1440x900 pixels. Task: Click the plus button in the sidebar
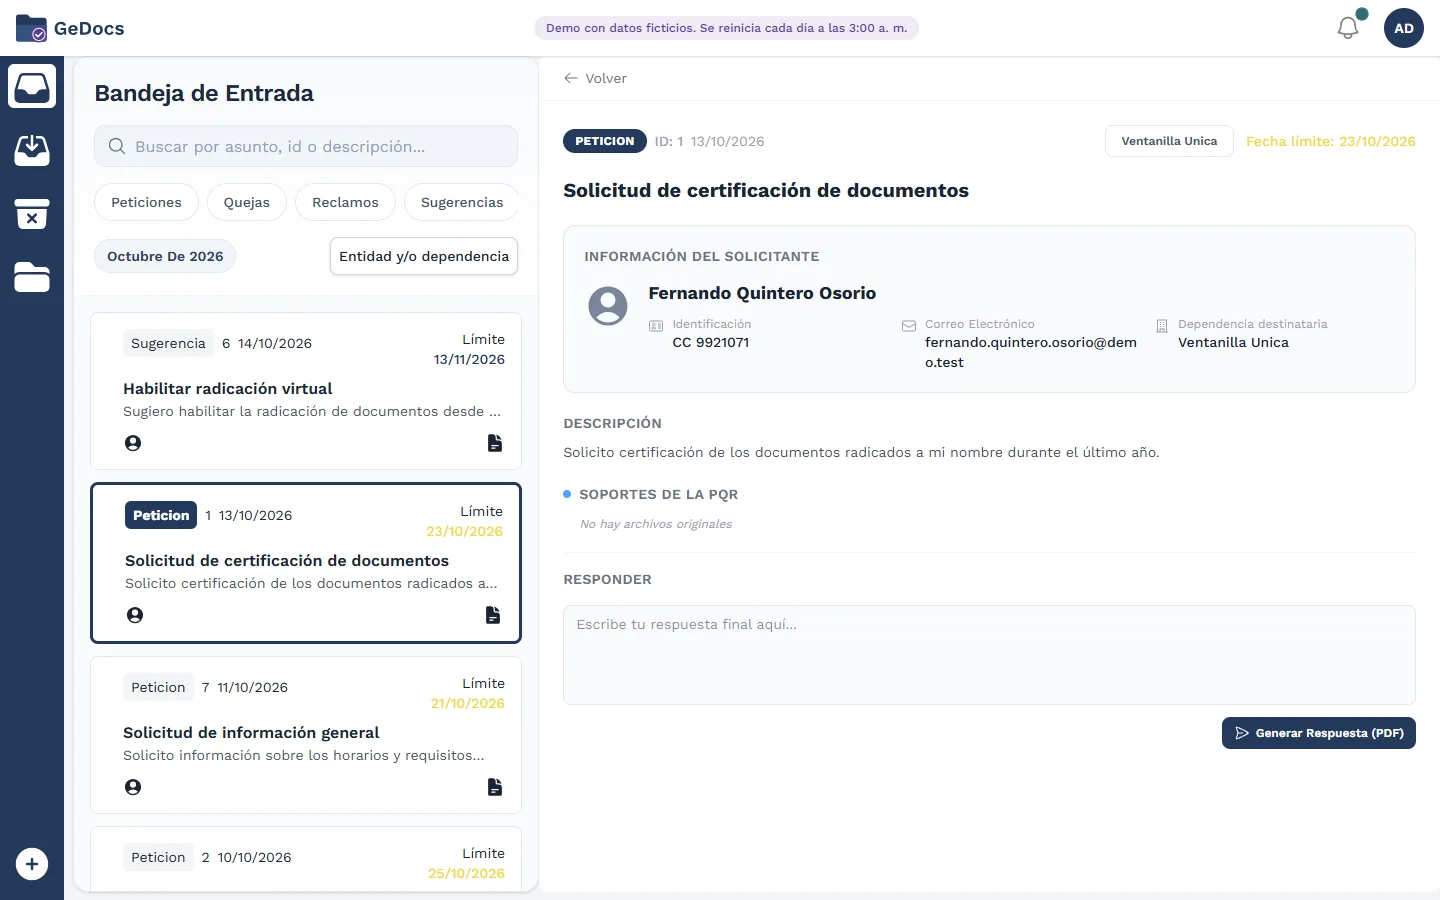click(x=32, y=864)
